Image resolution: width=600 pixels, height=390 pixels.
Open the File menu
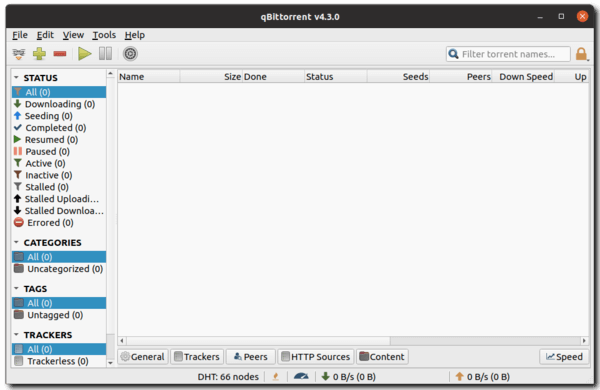pyautogui.click(x=20, y=35)
